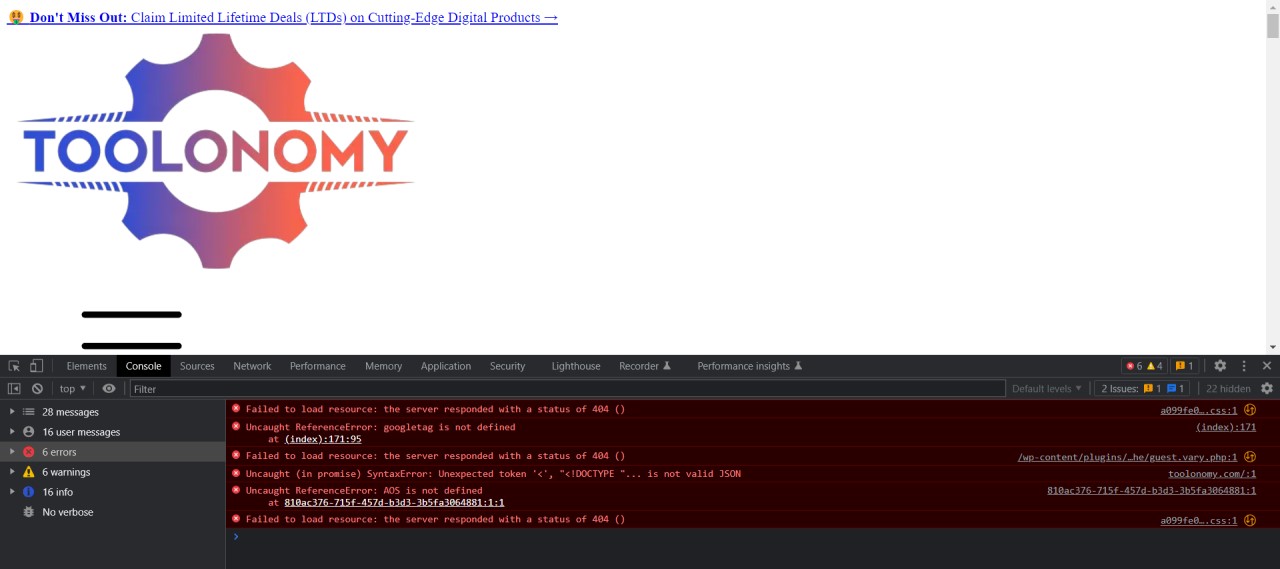1280x569 pixels.
Task: Click the yellow warning icon beside 6 warnings
Action: (29, 472)
